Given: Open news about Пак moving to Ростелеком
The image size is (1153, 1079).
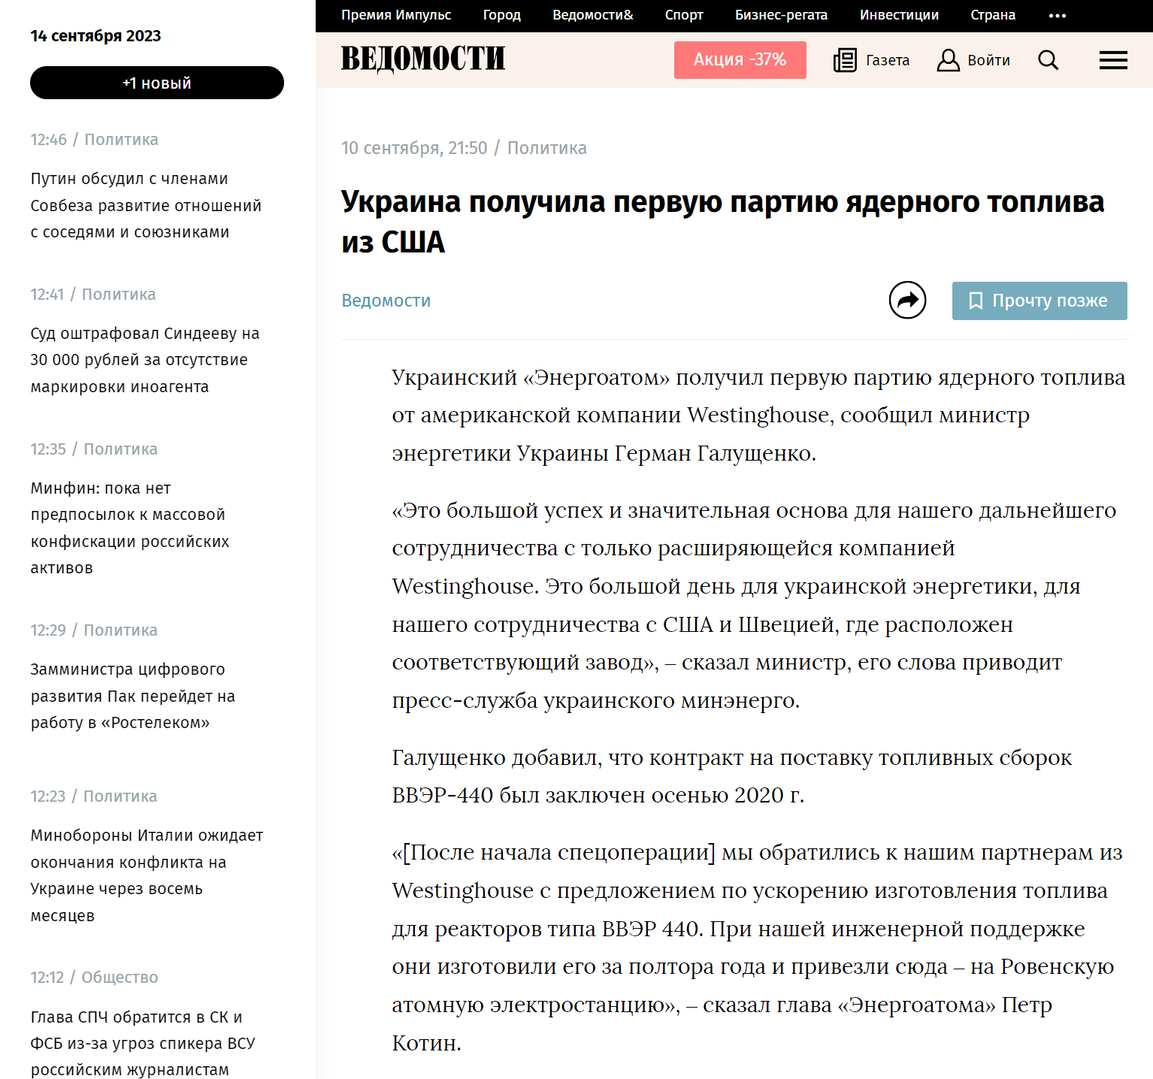Looking at the screenshot, I should 132,696.
